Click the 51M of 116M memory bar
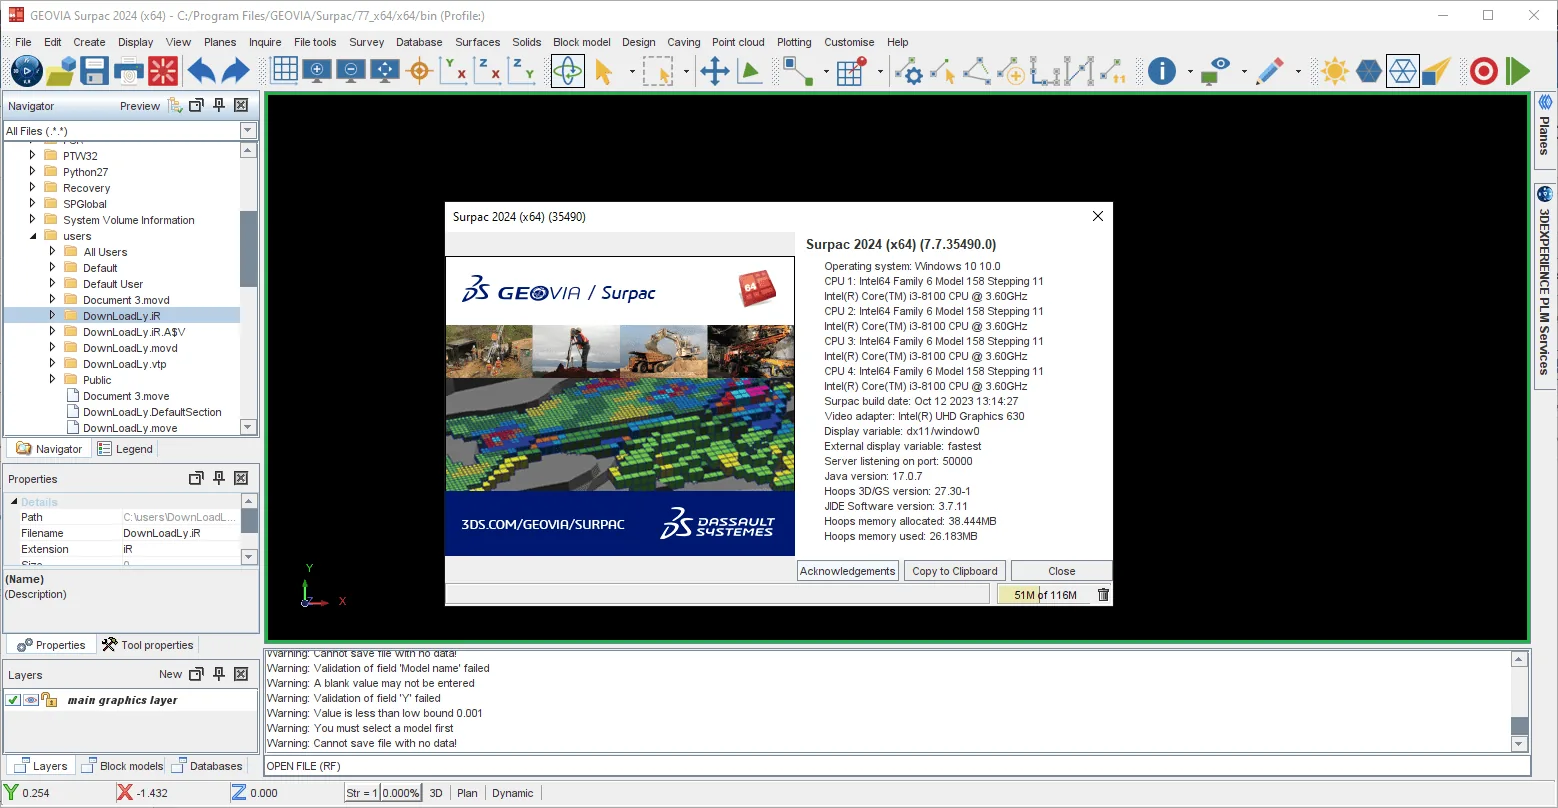1558x808 pixels. [x=1045, y=595]
